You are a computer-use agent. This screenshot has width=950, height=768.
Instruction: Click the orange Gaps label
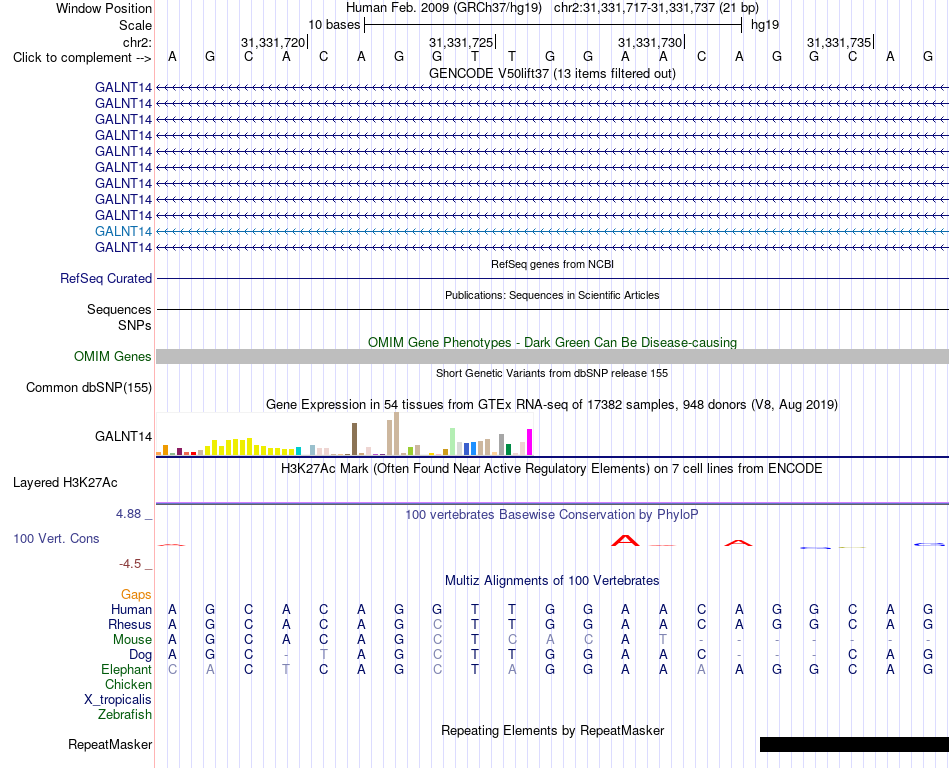click(x=136, y=595)
